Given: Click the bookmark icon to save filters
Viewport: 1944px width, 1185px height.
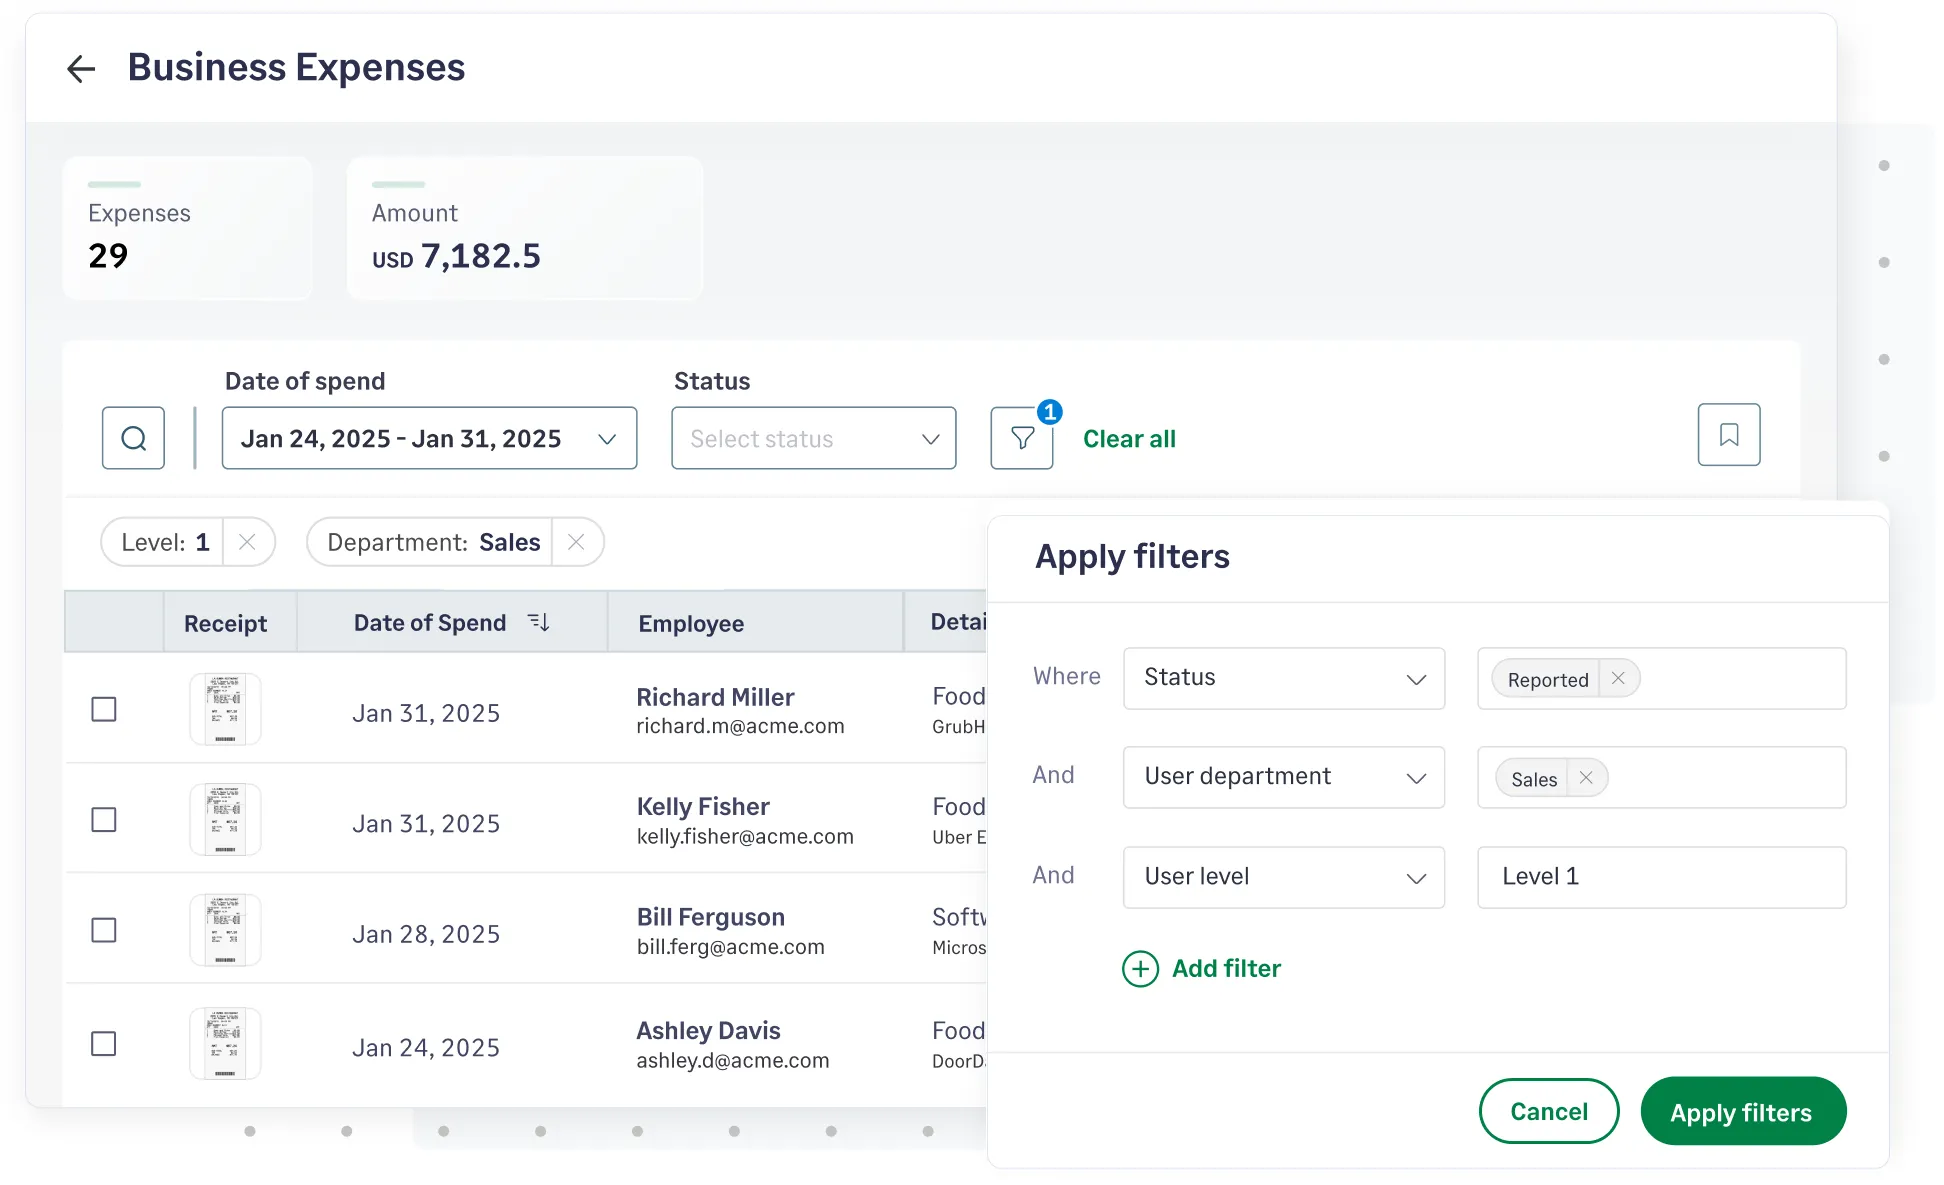Looking at the screenshot, I should (x=1728, y=435).
